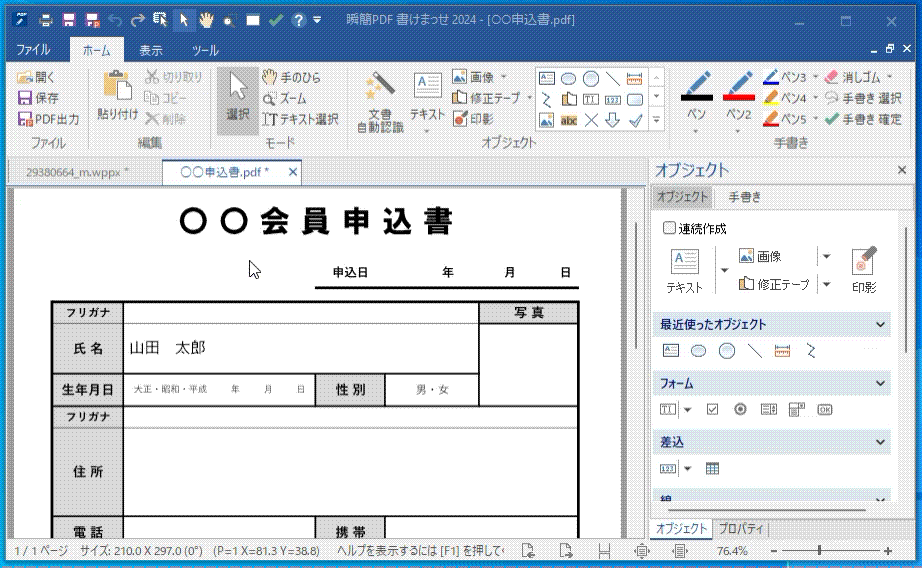
Task: Open the quick access toolbar customize arrow
Action: pos(317,21)
